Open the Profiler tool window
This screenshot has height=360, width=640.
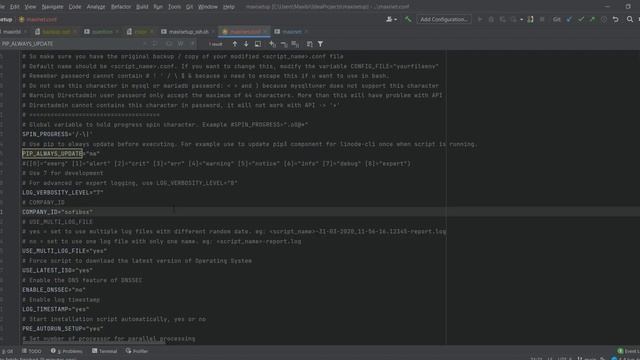pos(137,351)
